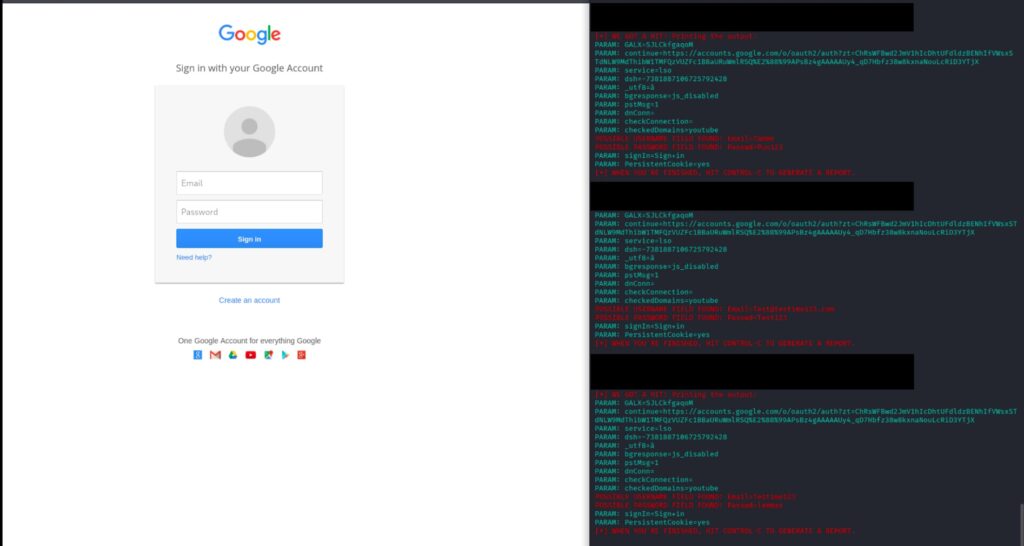The width and height of the screenshot is (1024, 546).
Task: Click the Google Play icon
Action: pyautogui.click(x=284, y=355)
